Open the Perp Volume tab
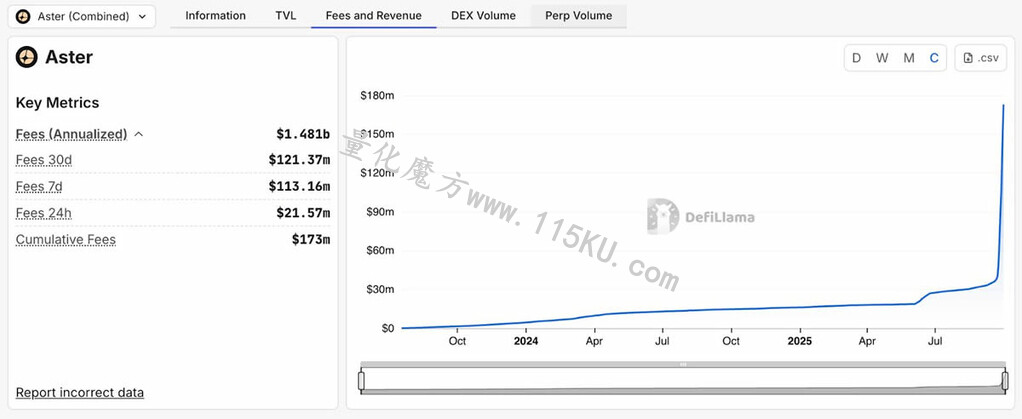1022x419 pixels. coord(579,16)
